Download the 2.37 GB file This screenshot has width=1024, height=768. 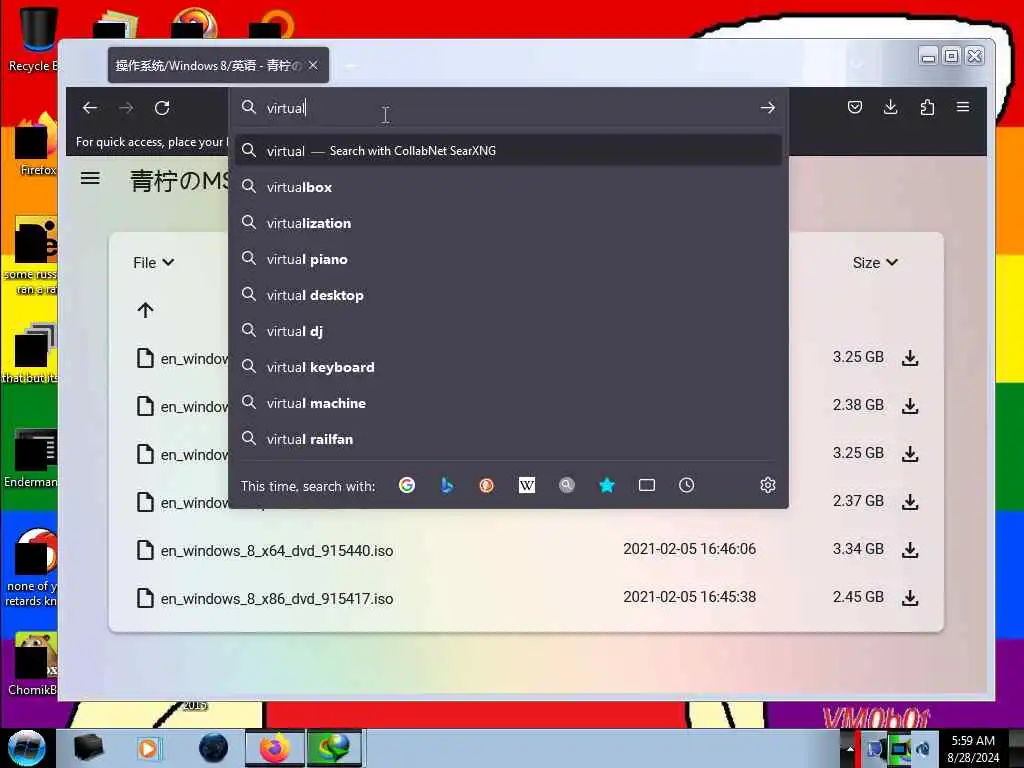[x=910, y=502]
